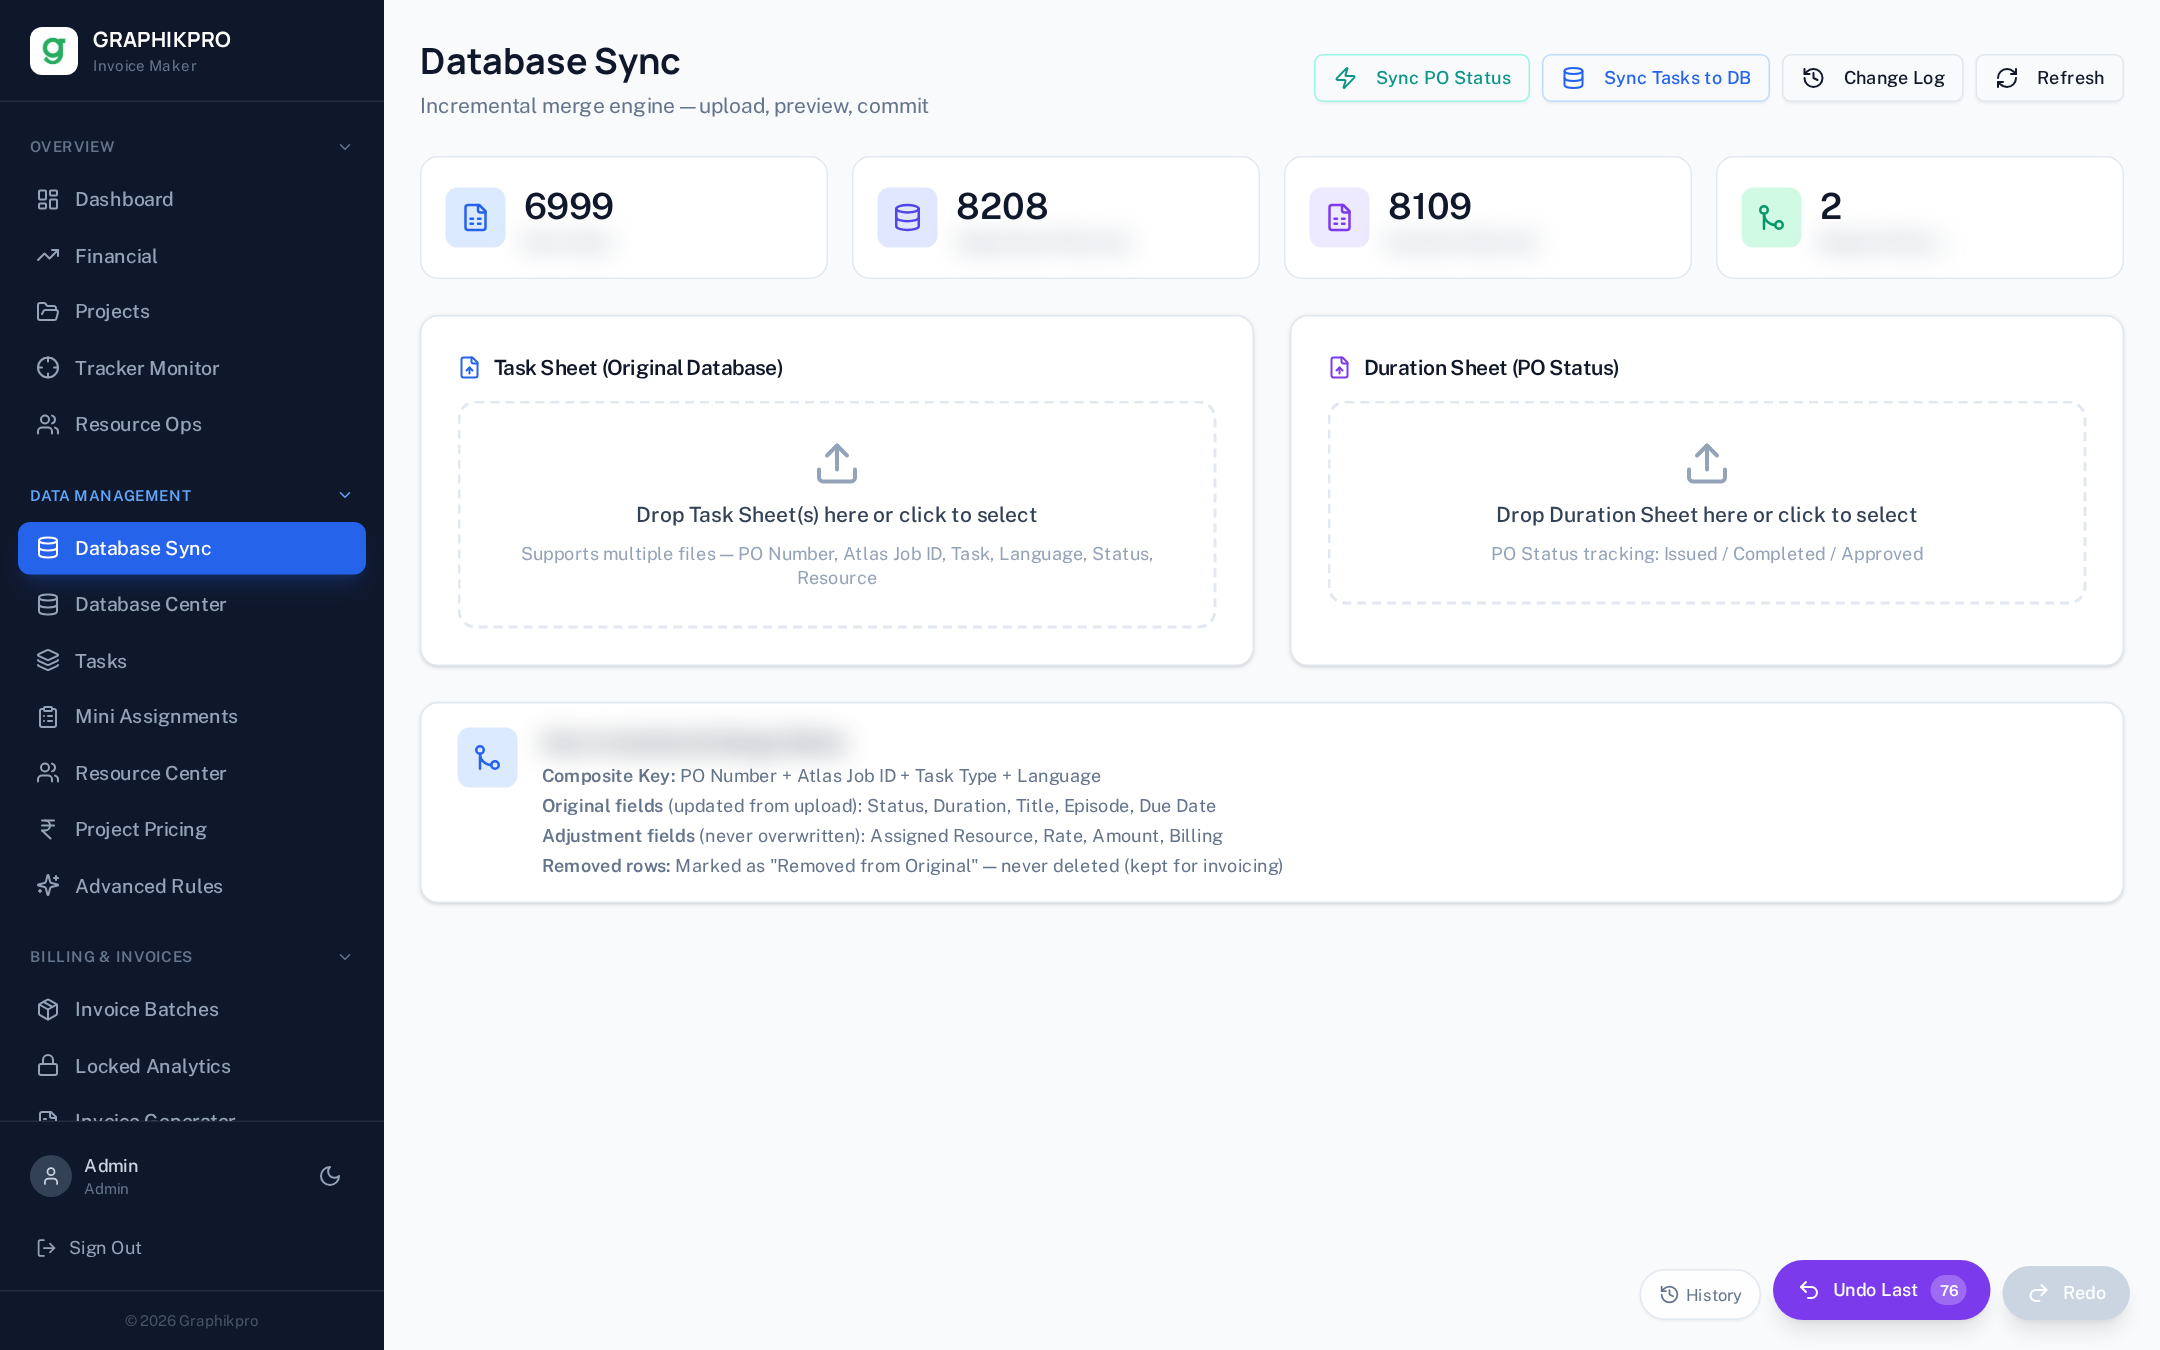Click the Database Center cylinder icon
The height and width of the screenshot is (1350, 2160).
pos(48,604)
